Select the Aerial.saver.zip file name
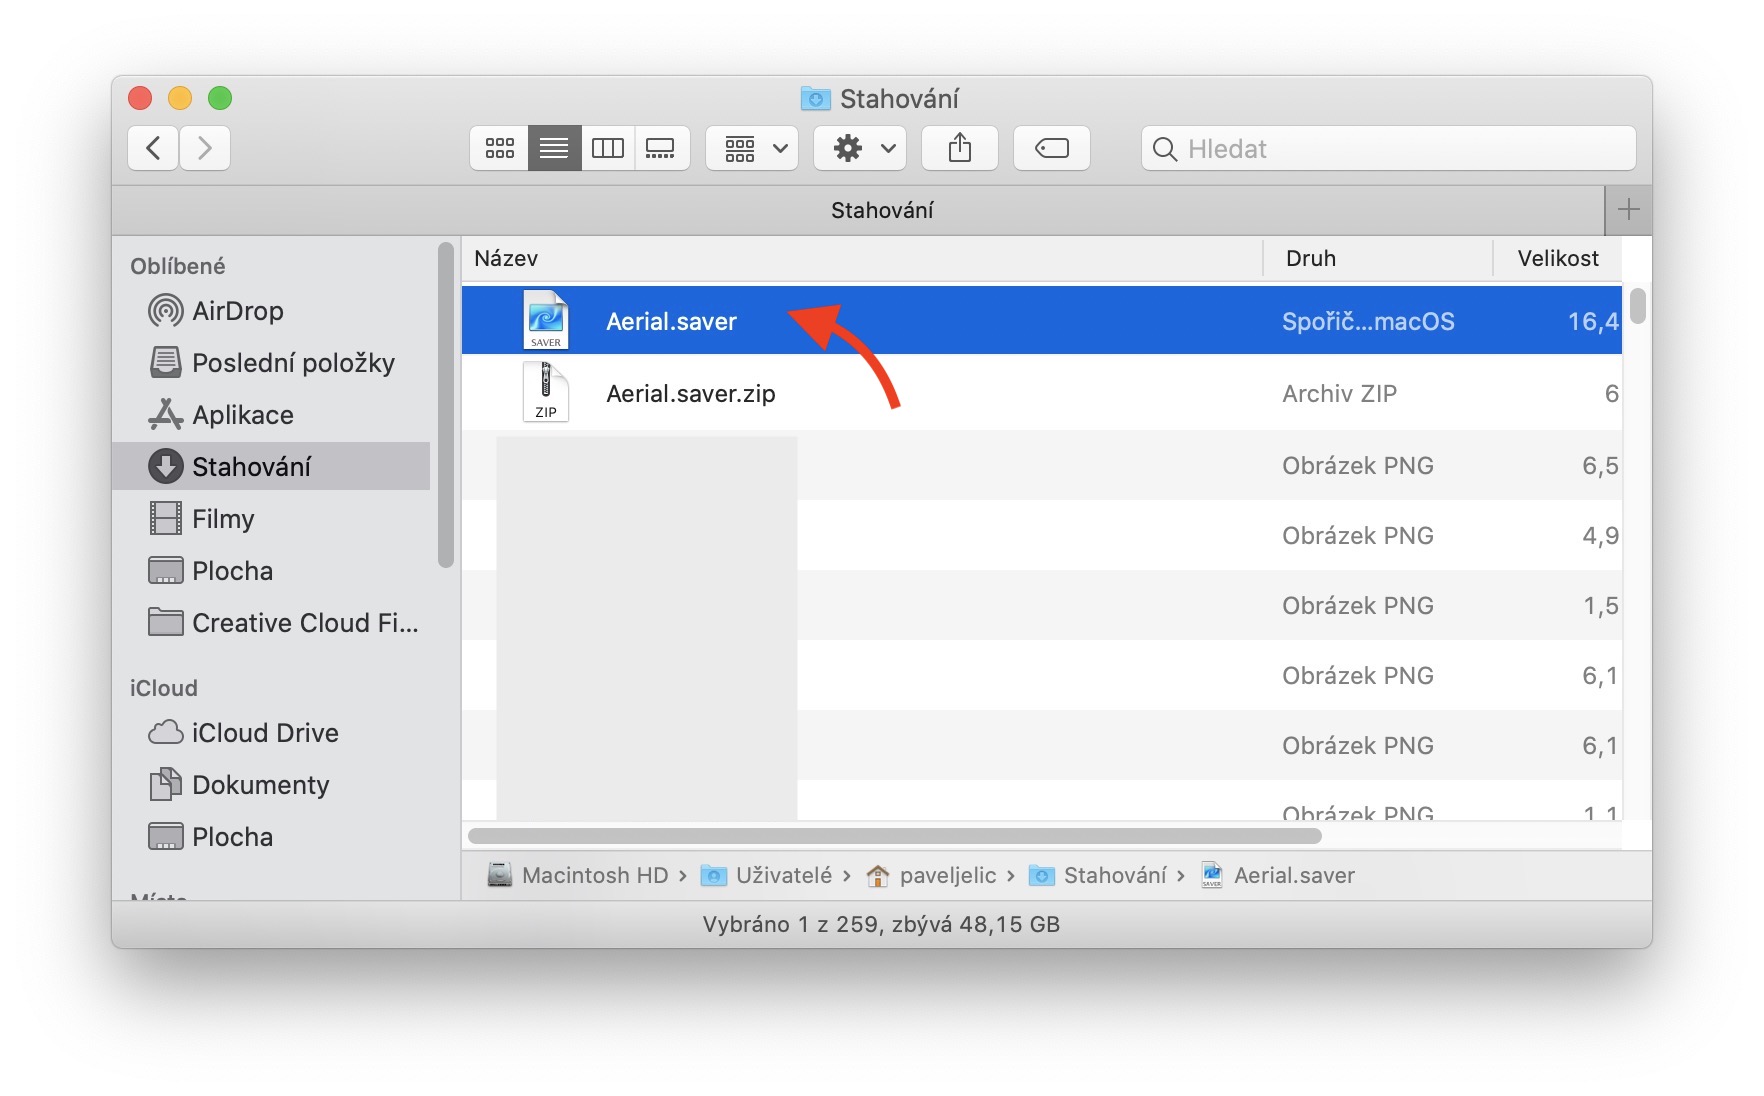 (690, 394)
